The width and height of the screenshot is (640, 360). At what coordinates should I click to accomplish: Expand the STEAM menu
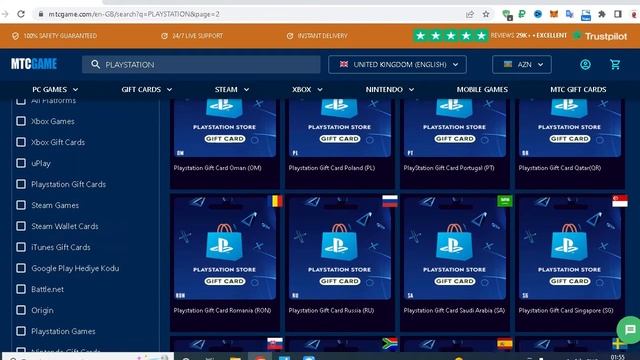(x=232, y=89)
